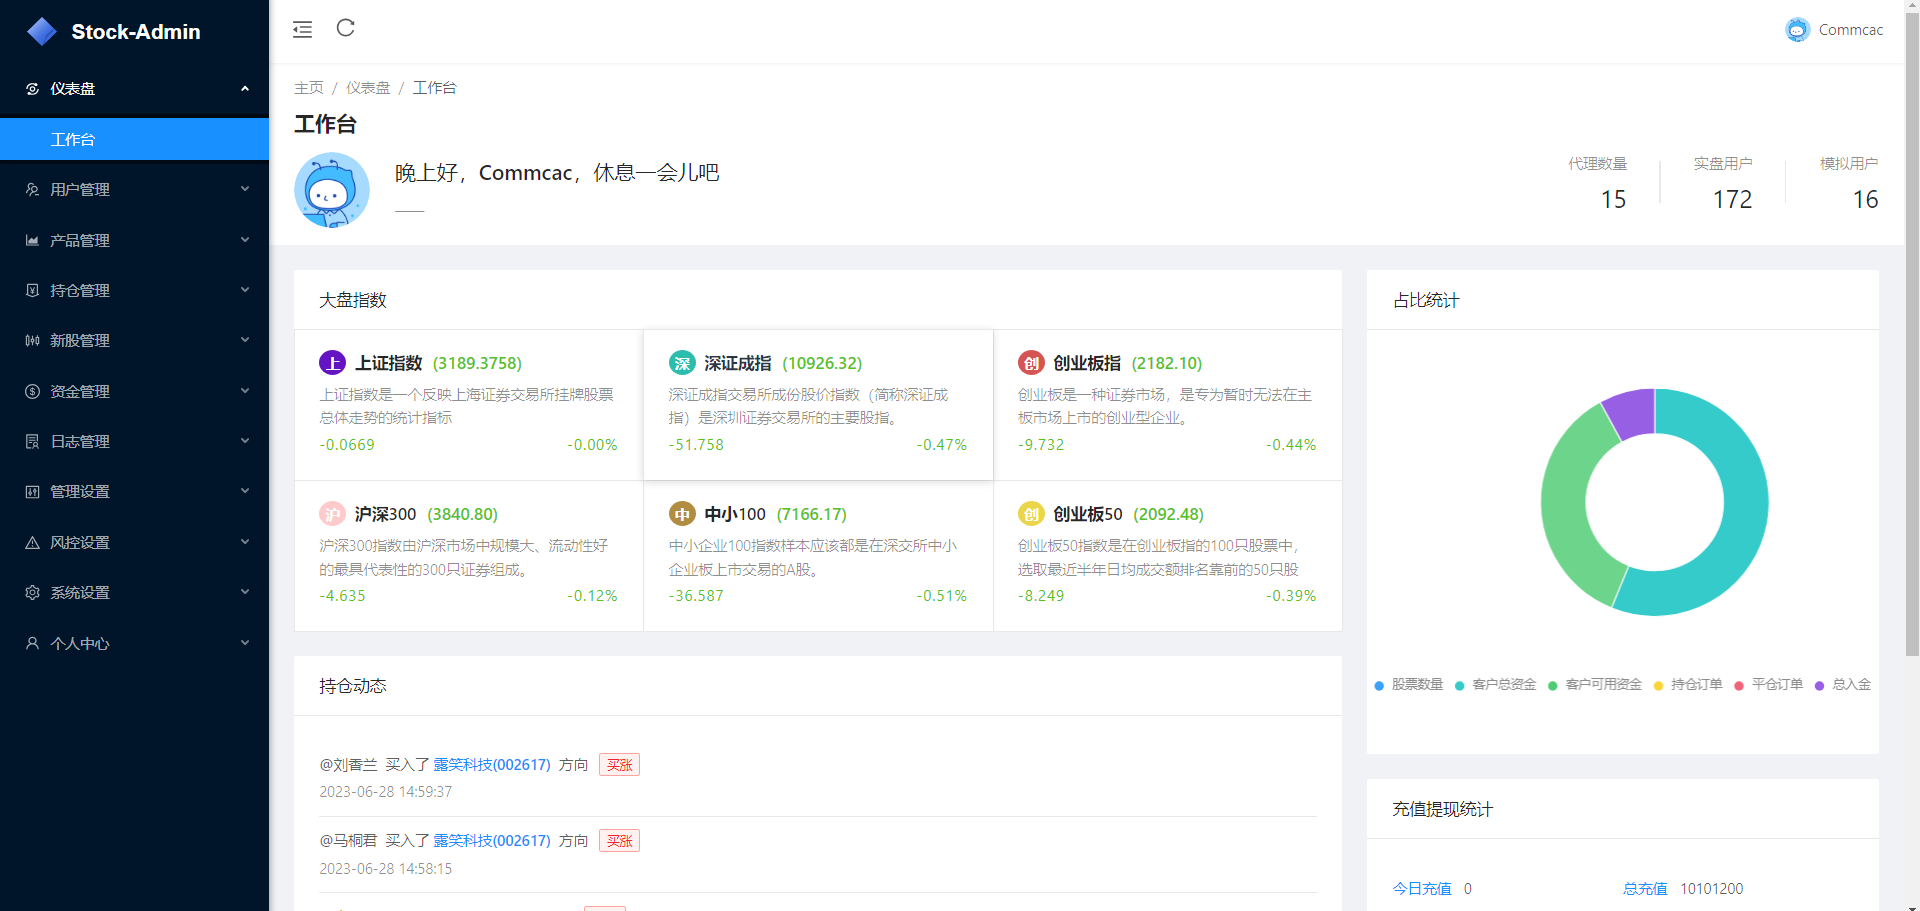Click the large profile avatar beside greeting
Screen dimensions: 1920x911
(332, 190)
